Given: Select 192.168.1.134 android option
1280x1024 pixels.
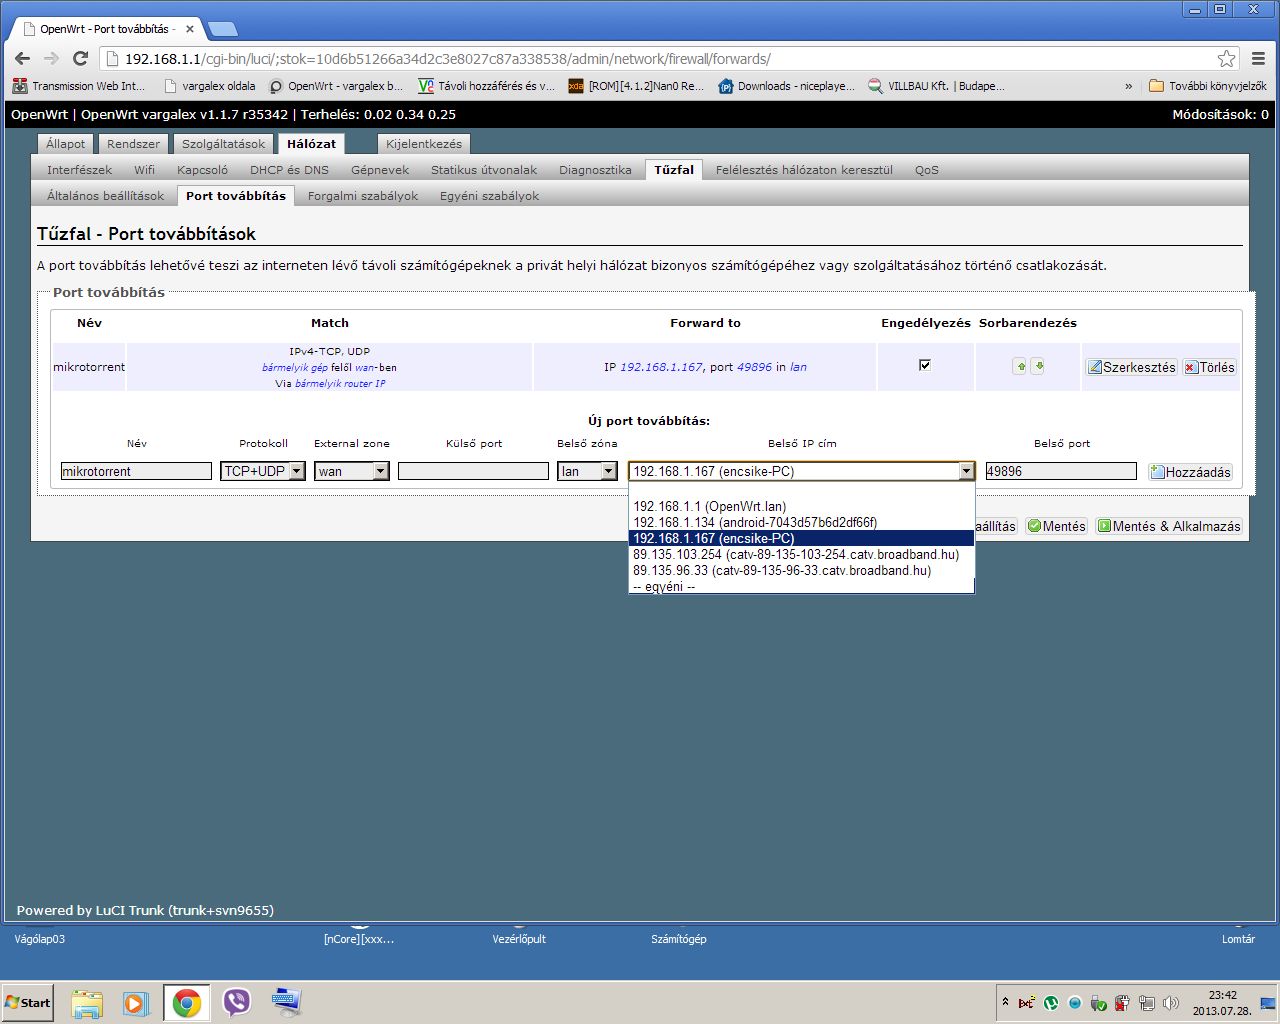Looking at the screenshot, I should (802, 522).
